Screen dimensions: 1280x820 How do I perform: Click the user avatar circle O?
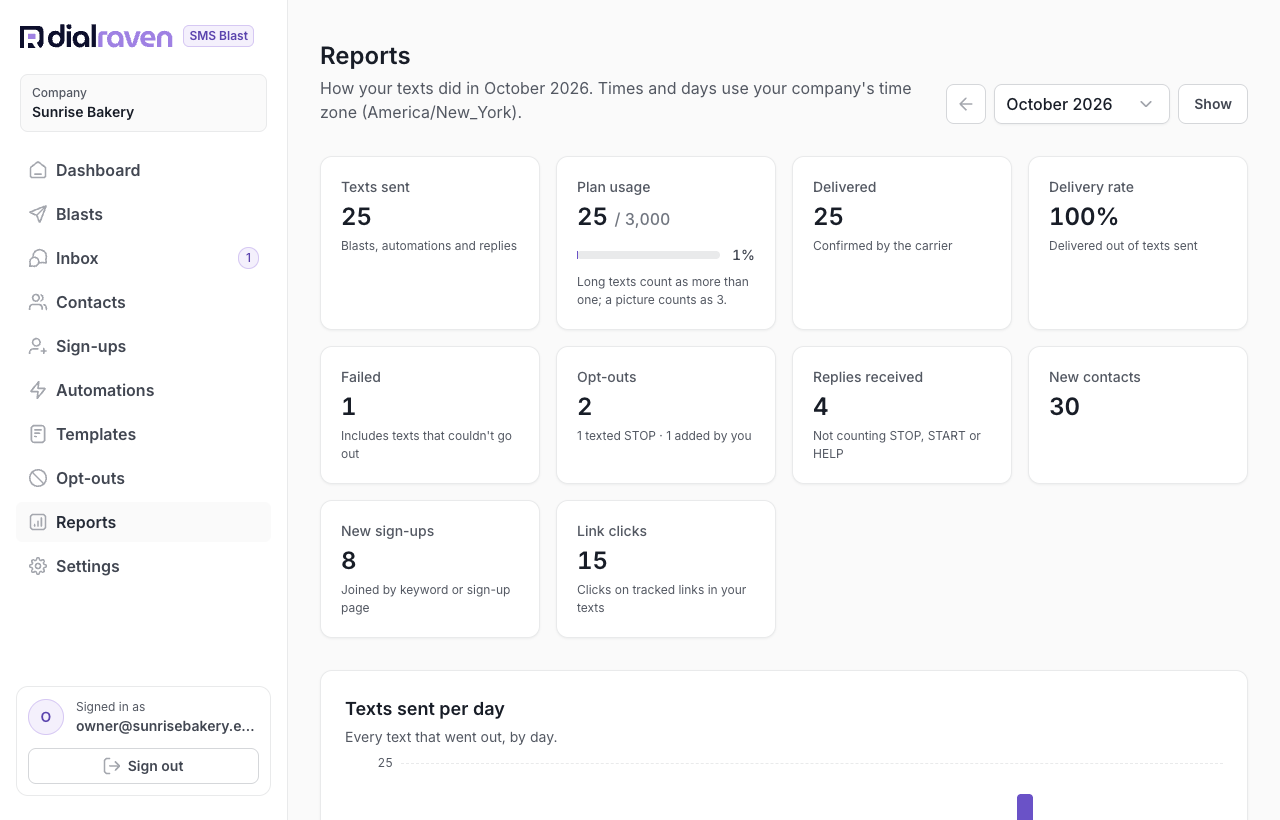point(46,717)
